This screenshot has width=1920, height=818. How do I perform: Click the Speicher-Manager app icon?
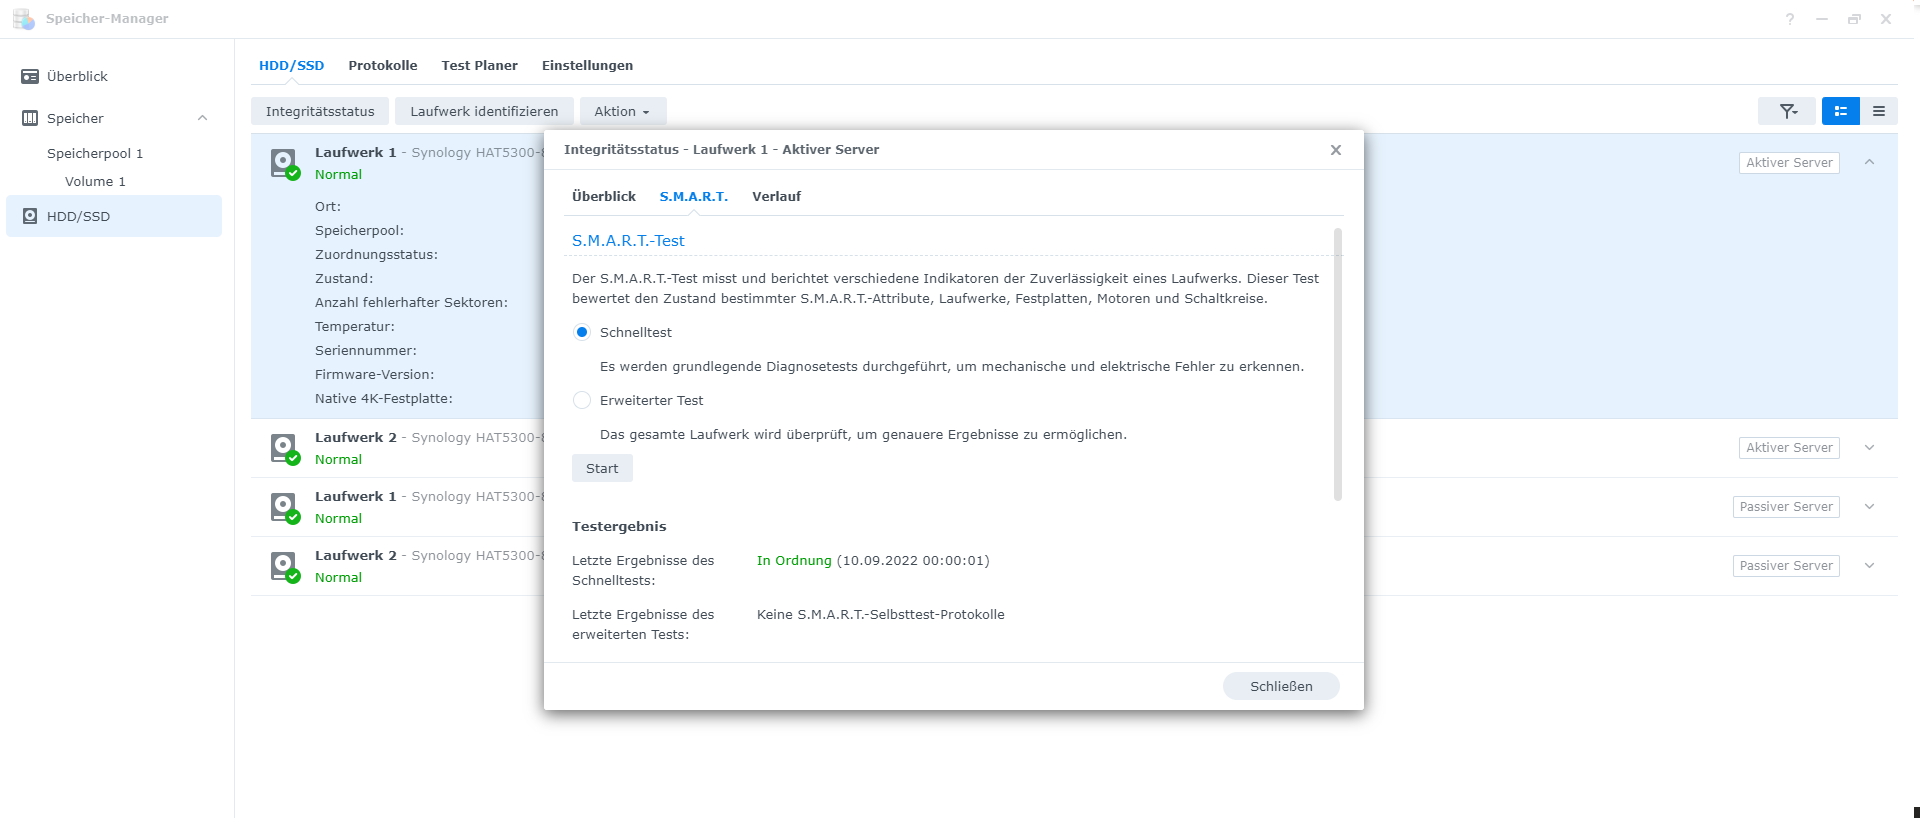[x=23, y=18]
